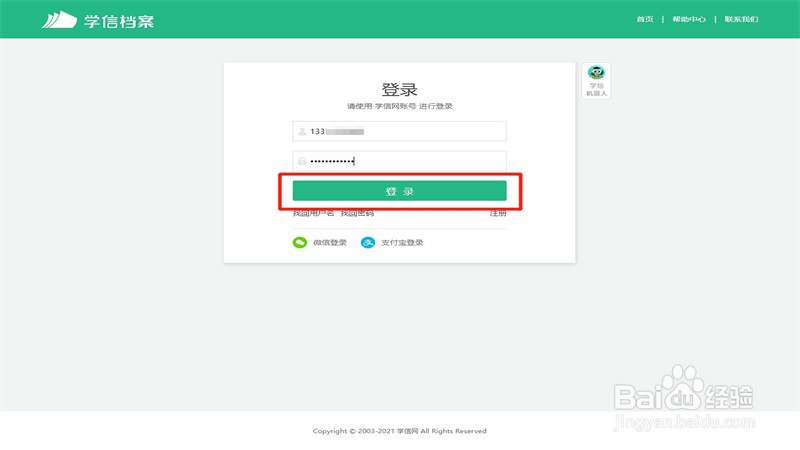Click the 找回用户名 link

point(313,213)
